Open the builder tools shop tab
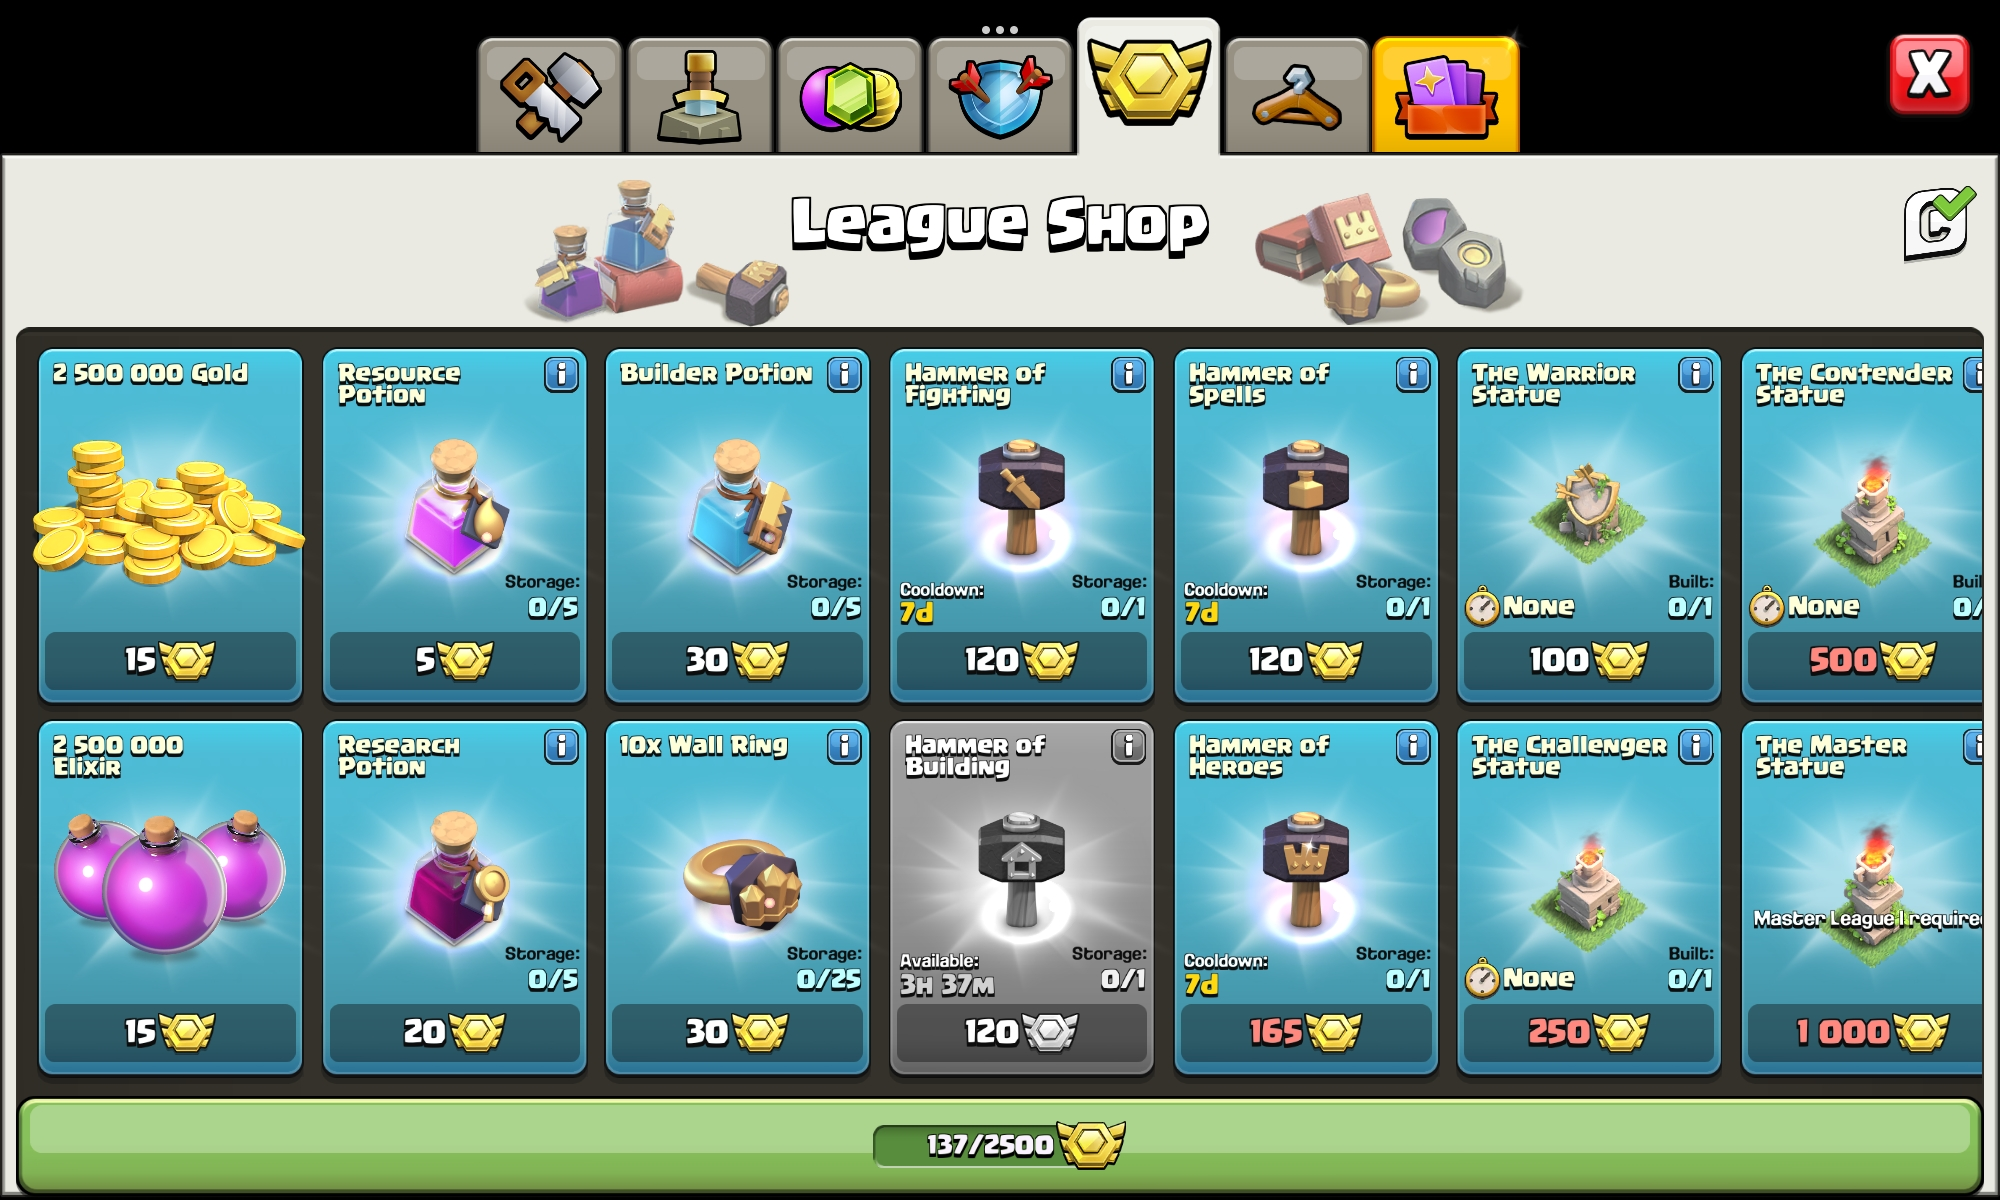The width and height of the screenshot is (2000, 1200). click(550, 97)
